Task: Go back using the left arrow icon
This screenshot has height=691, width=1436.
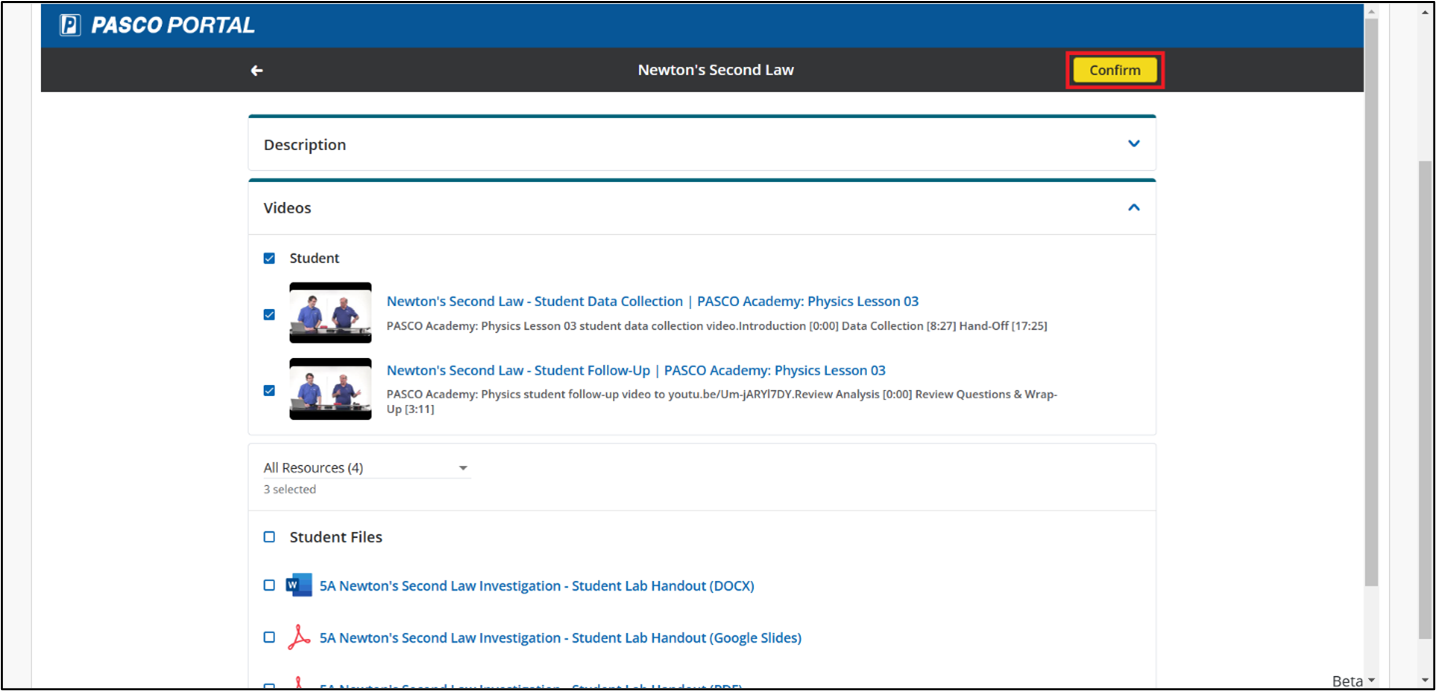Action: coord(257,70)
